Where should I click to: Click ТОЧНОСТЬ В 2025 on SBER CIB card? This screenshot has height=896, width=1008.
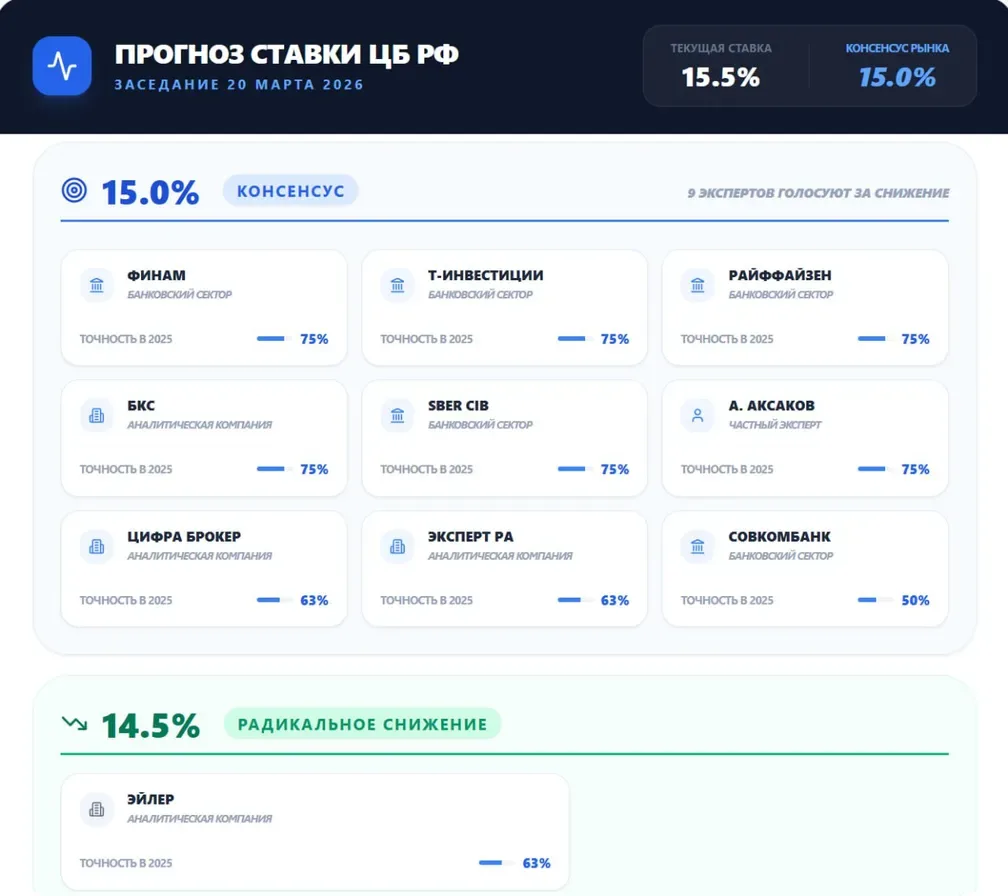tap(426, 469)
